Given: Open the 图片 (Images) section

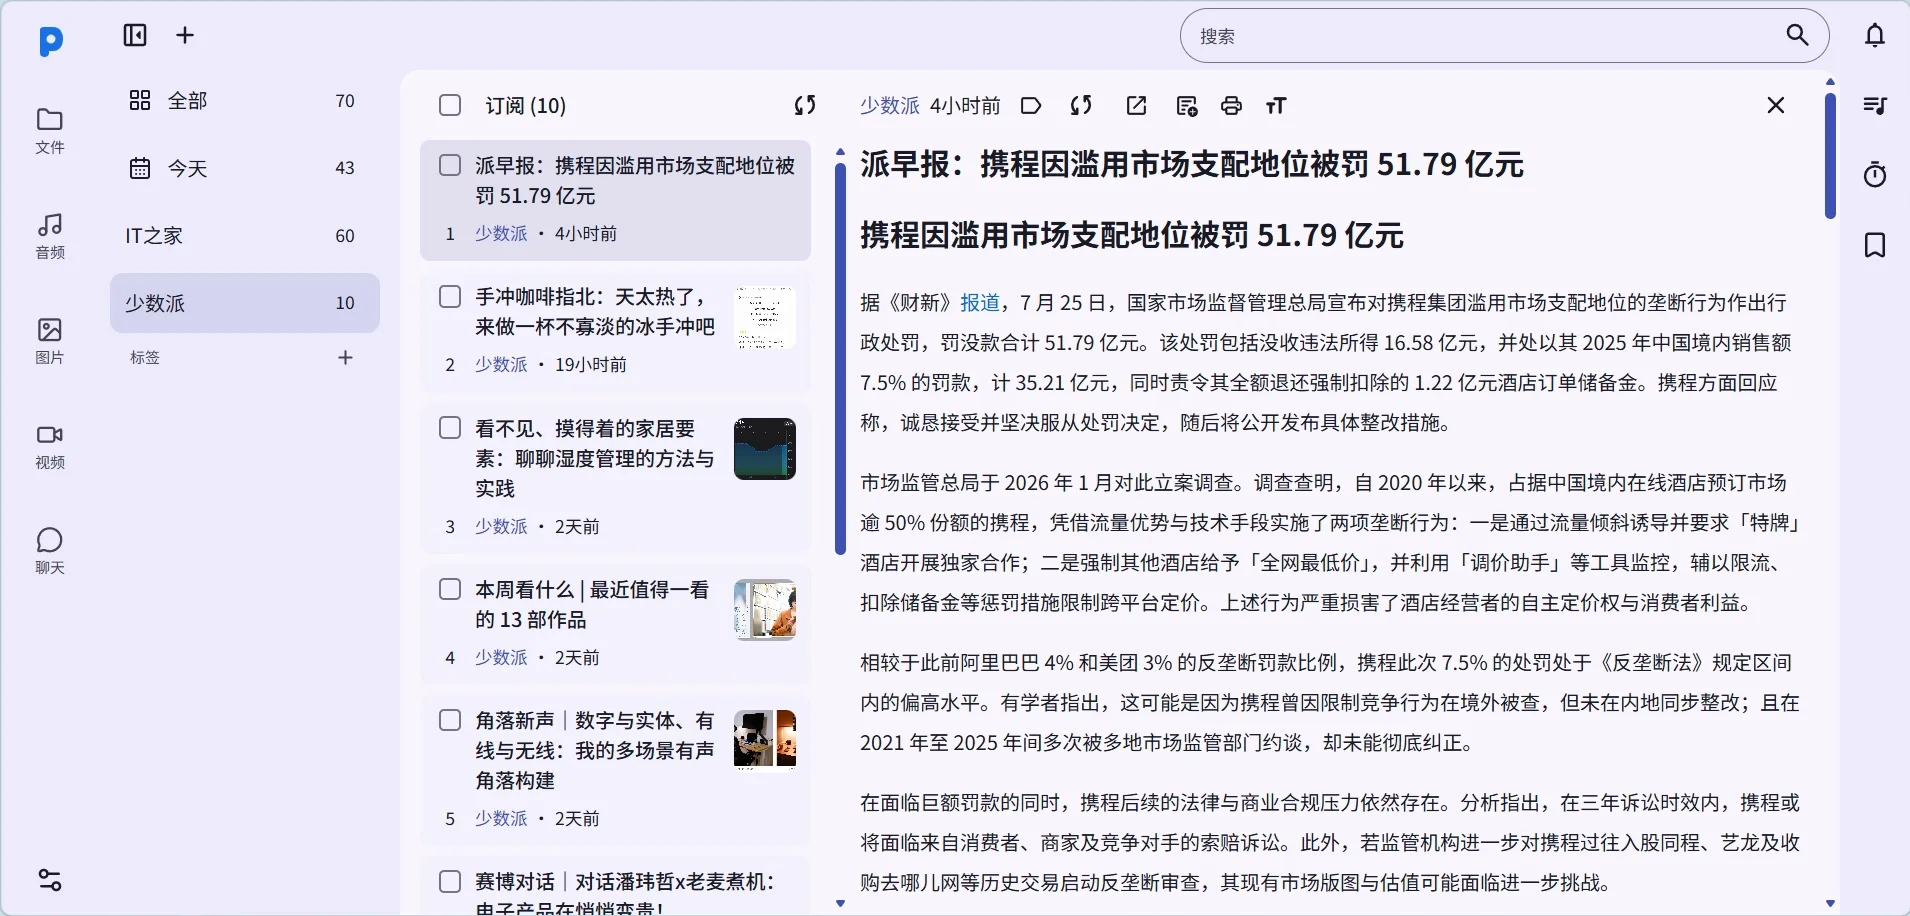Looking at the screenshot, I should [x=50, y=341].
